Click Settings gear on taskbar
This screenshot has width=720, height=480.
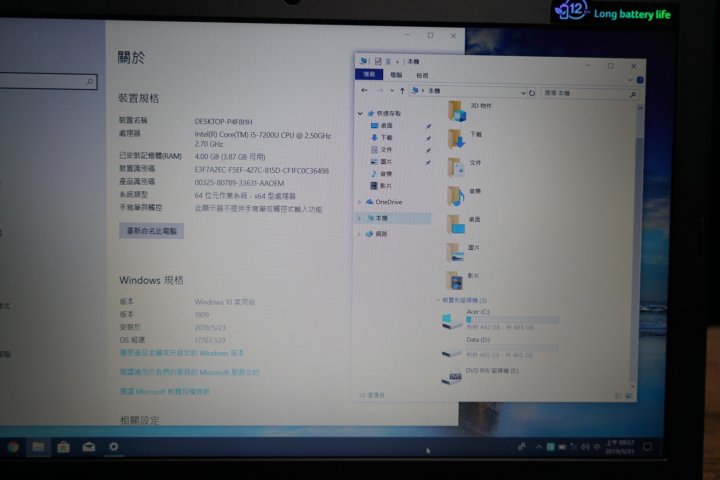point(113,446)
